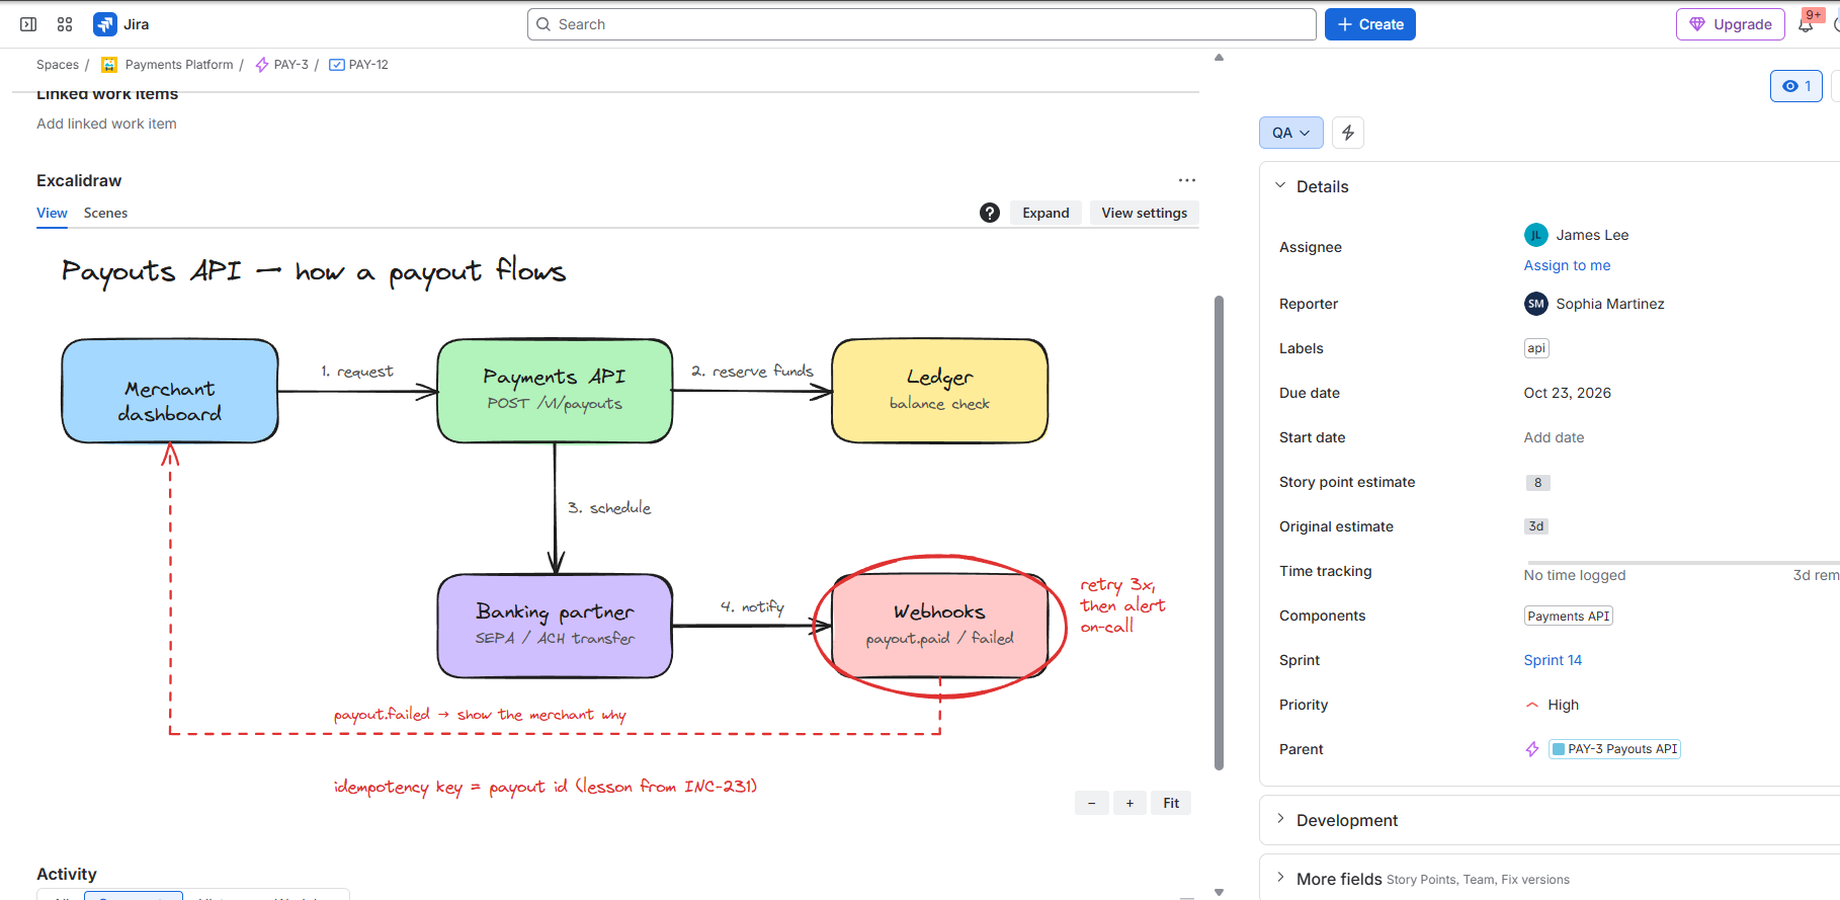Zoom in with the plus button
This screenshot has height=900, width=1840.
[1130, 803]
